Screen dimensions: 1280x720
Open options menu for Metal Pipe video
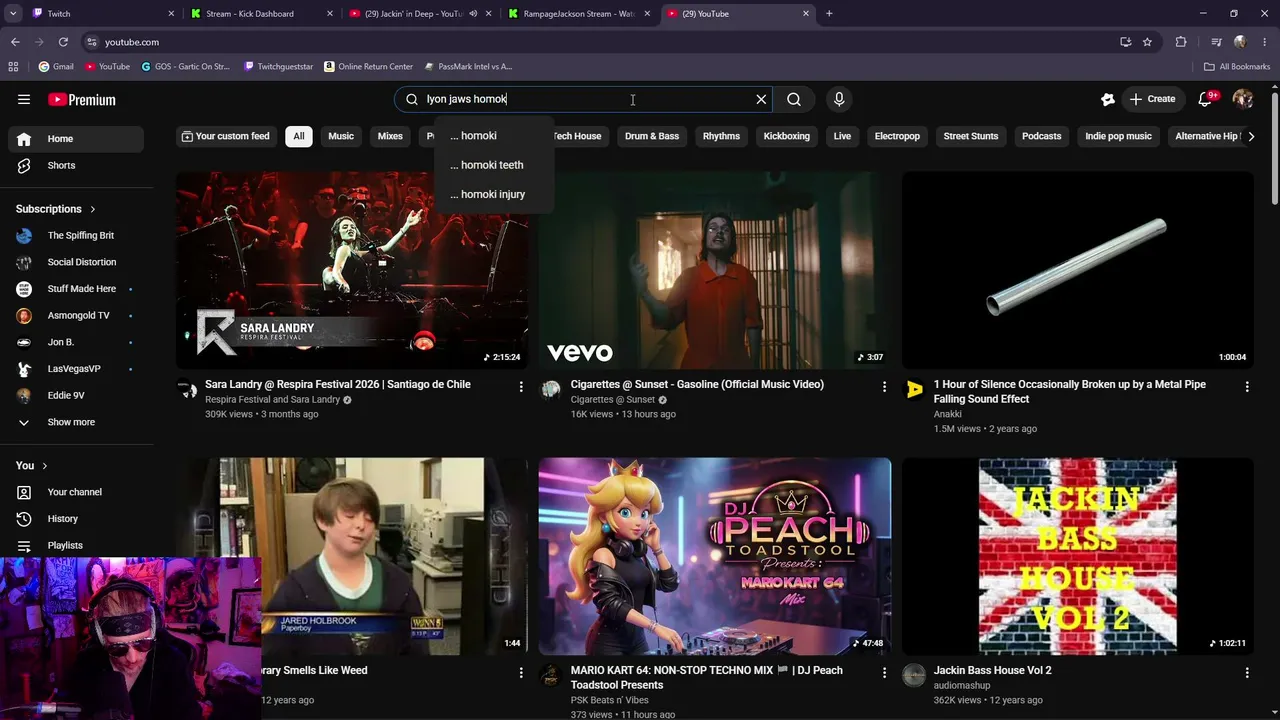tap(1247, 386)
